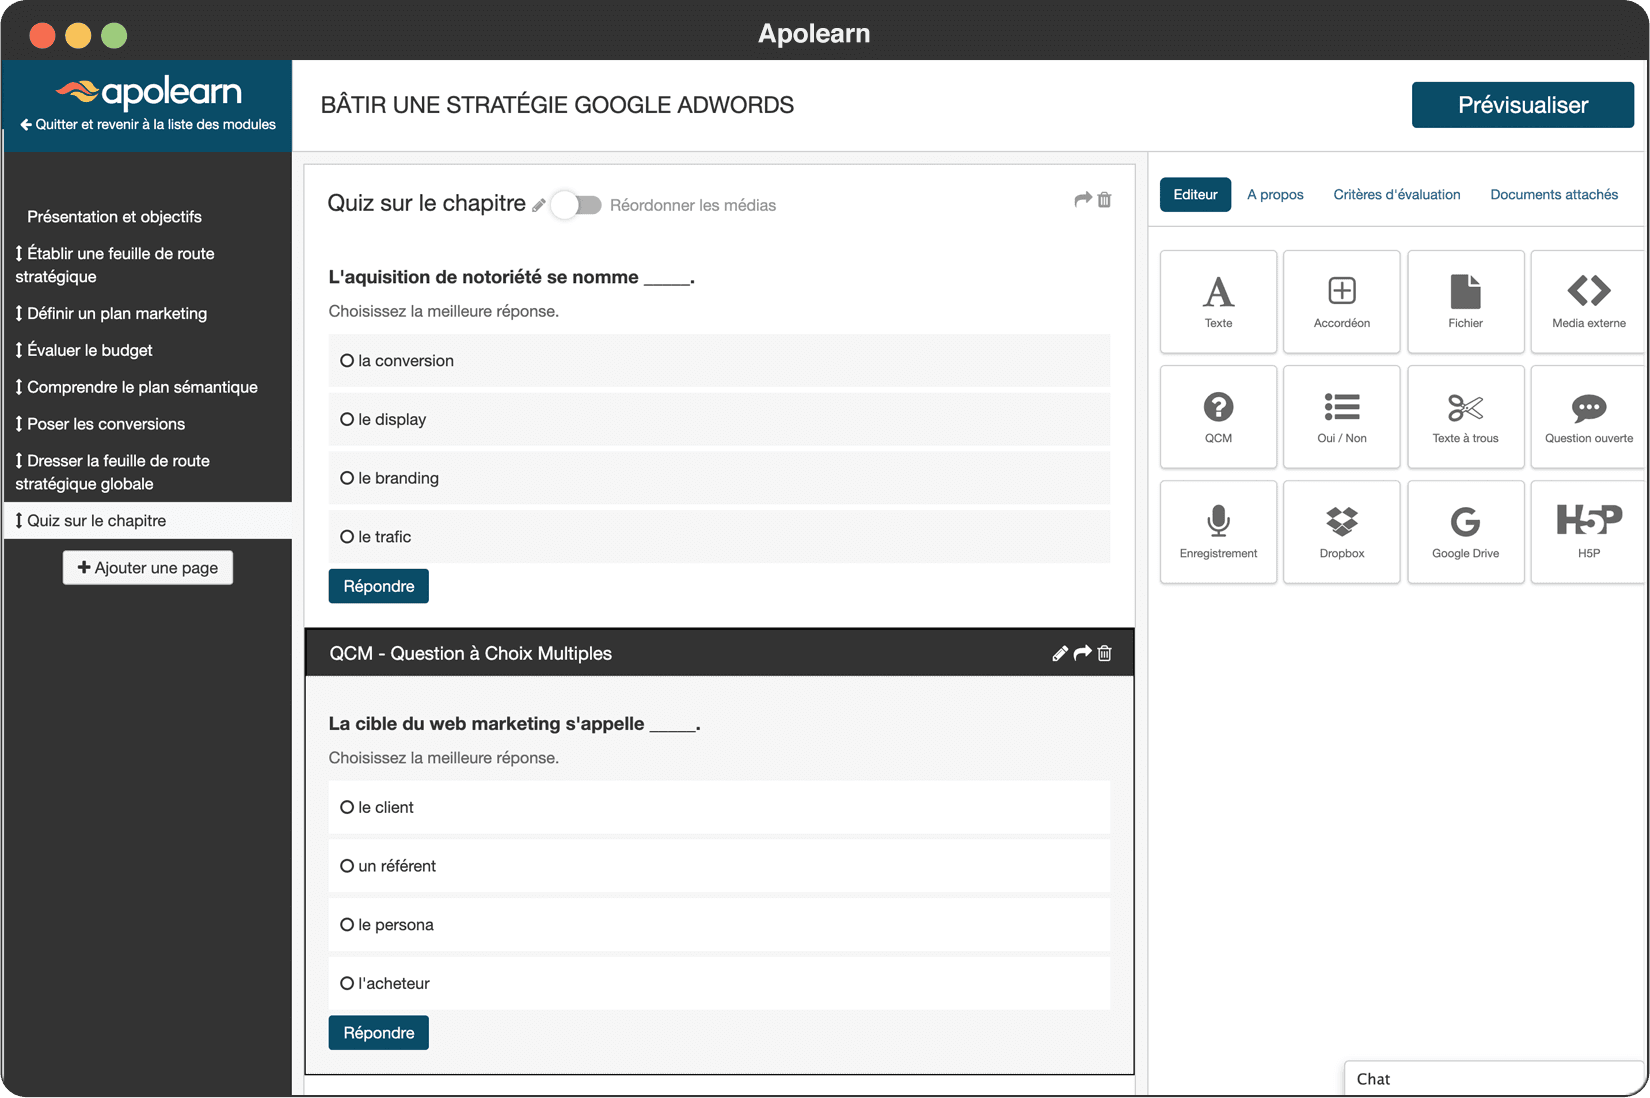
Task: Click Répondre under the web marketing question
Action: 378,1033
